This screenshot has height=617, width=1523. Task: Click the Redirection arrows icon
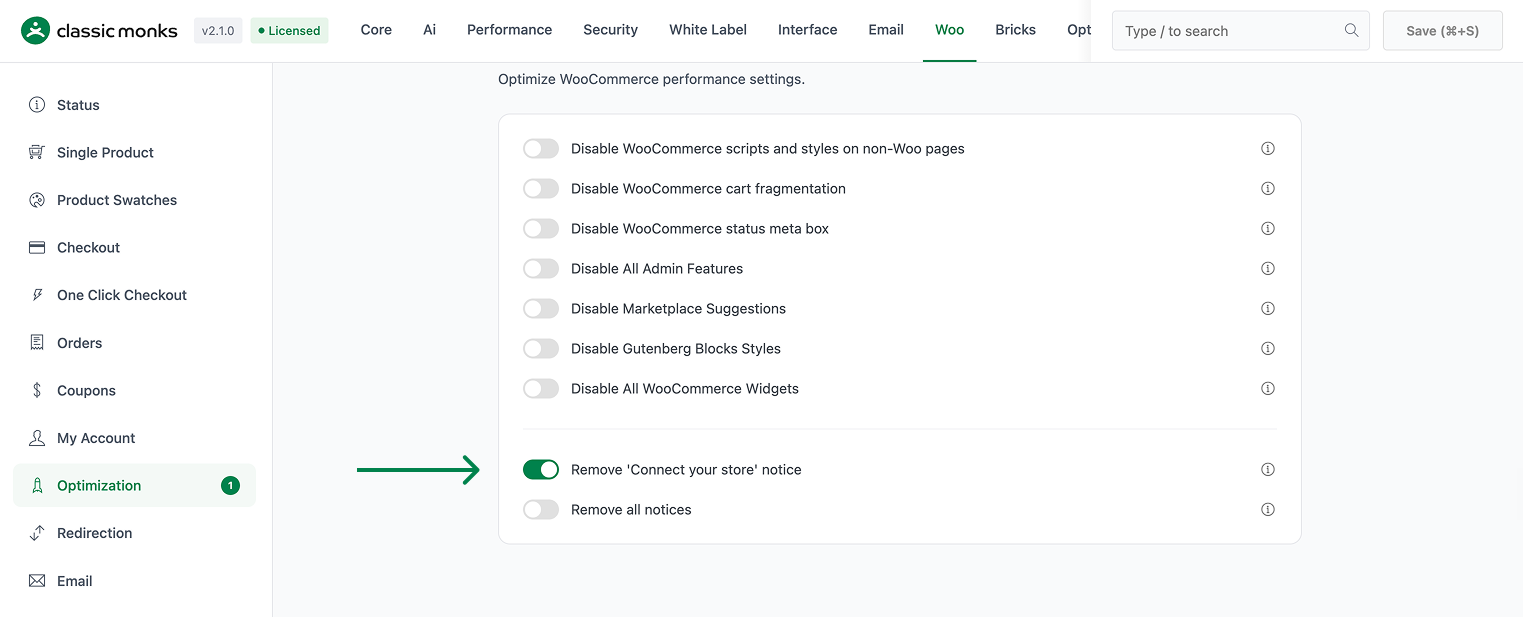point(37,533)
